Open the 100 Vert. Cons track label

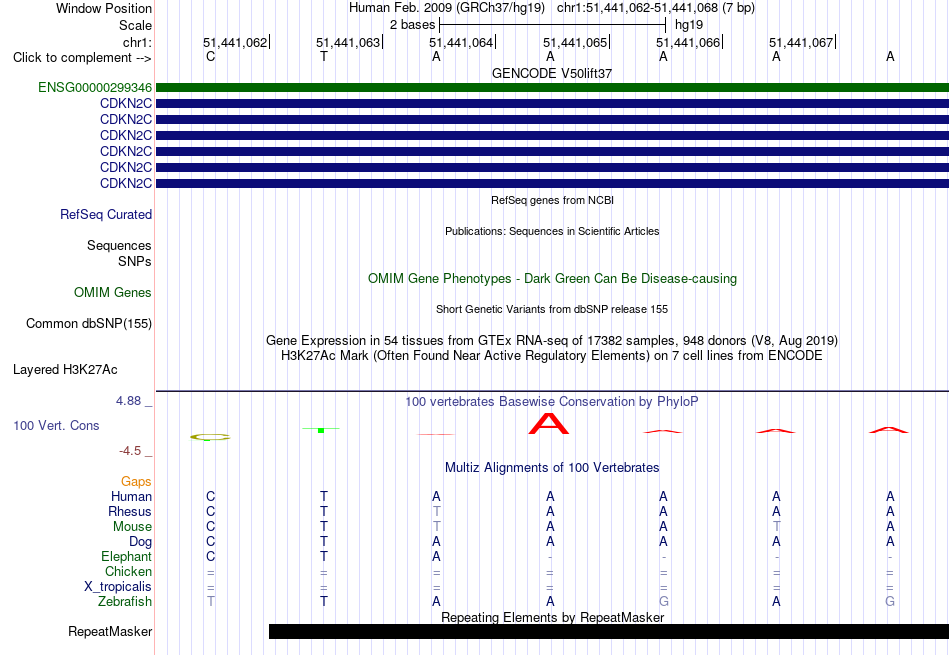[56, 425]
